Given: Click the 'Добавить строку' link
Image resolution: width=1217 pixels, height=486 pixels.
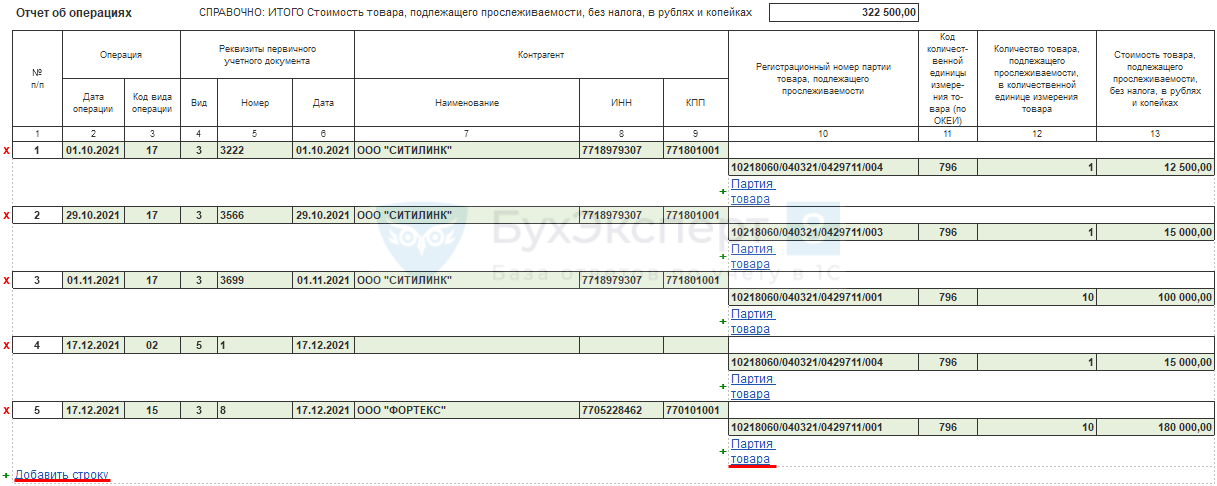Looking at the screenshot, I should (x=62, y=474).
